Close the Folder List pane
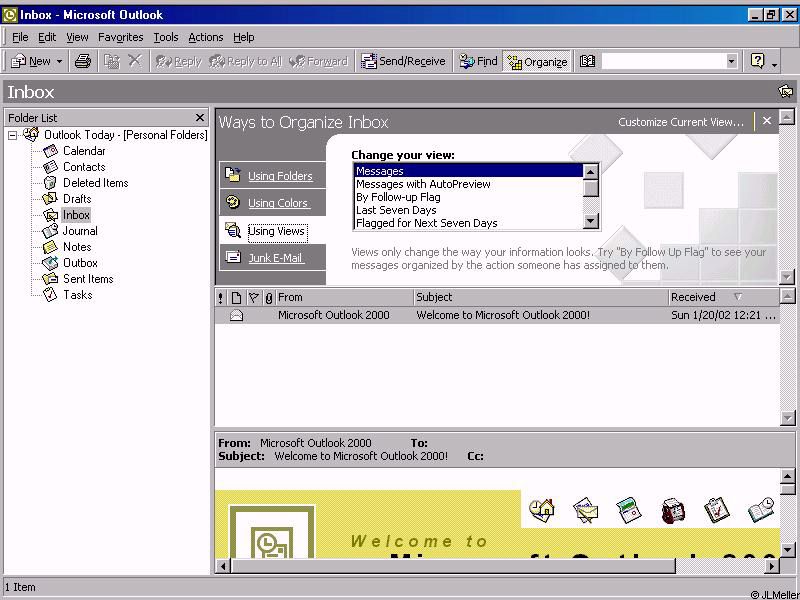 pos(200,117)
